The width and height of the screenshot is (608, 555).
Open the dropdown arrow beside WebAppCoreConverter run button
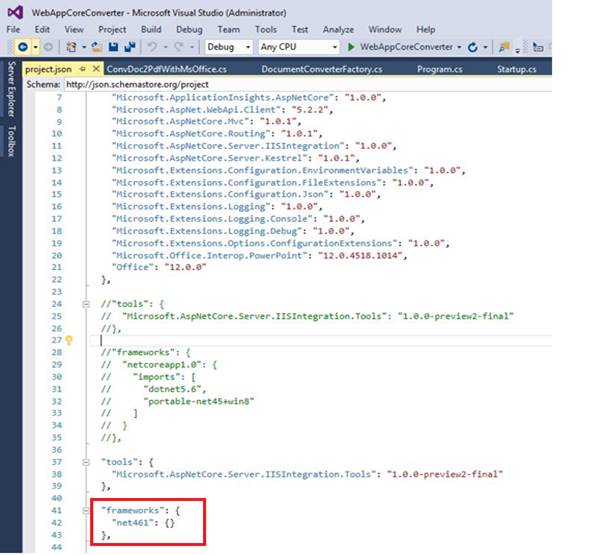[x=459, y=47]
